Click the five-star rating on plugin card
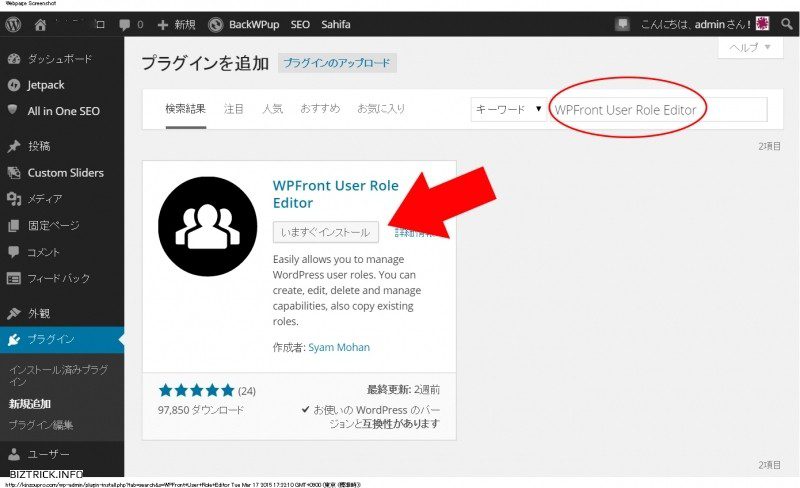800x488 pixels. tap(196, 391)
